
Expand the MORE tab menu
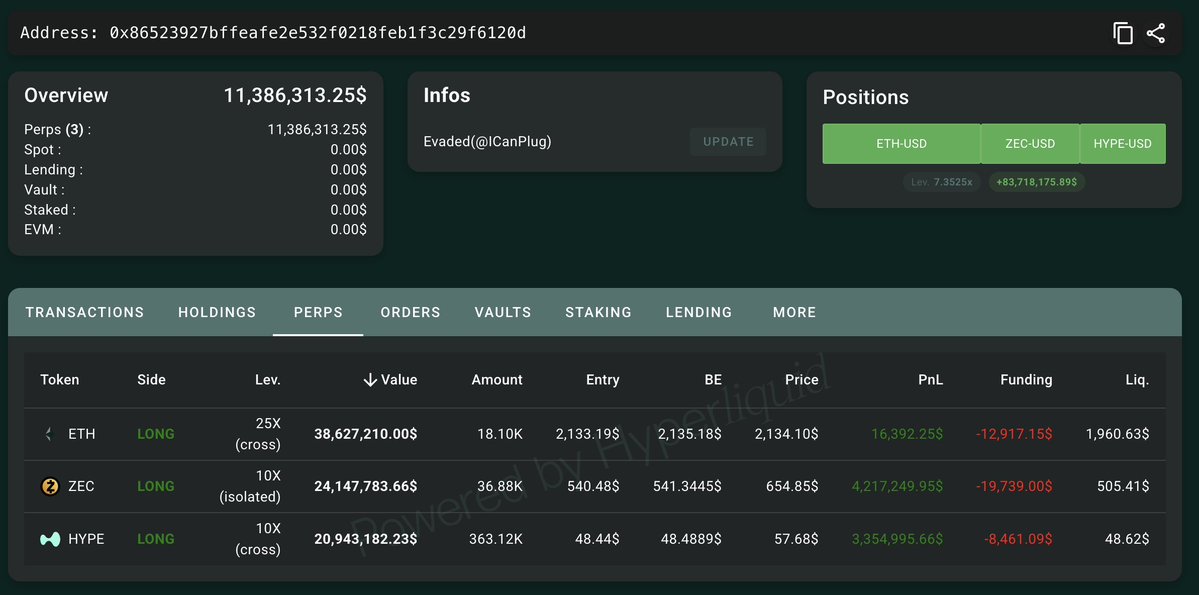click(794, 312)
